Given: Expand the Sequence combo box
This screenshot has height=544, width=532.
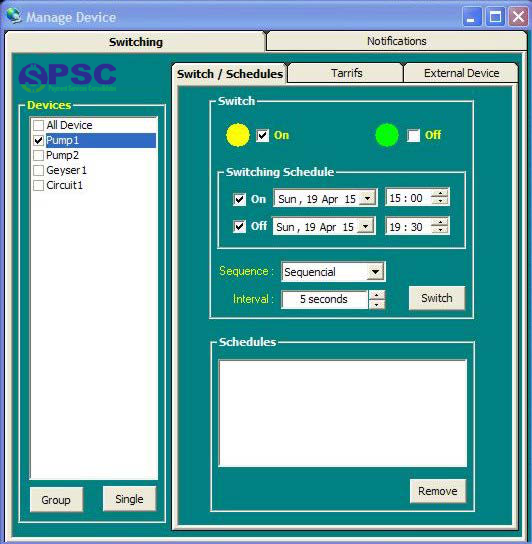Looking at the screenshot, I should pyautogui.click(x=375, y=271).
